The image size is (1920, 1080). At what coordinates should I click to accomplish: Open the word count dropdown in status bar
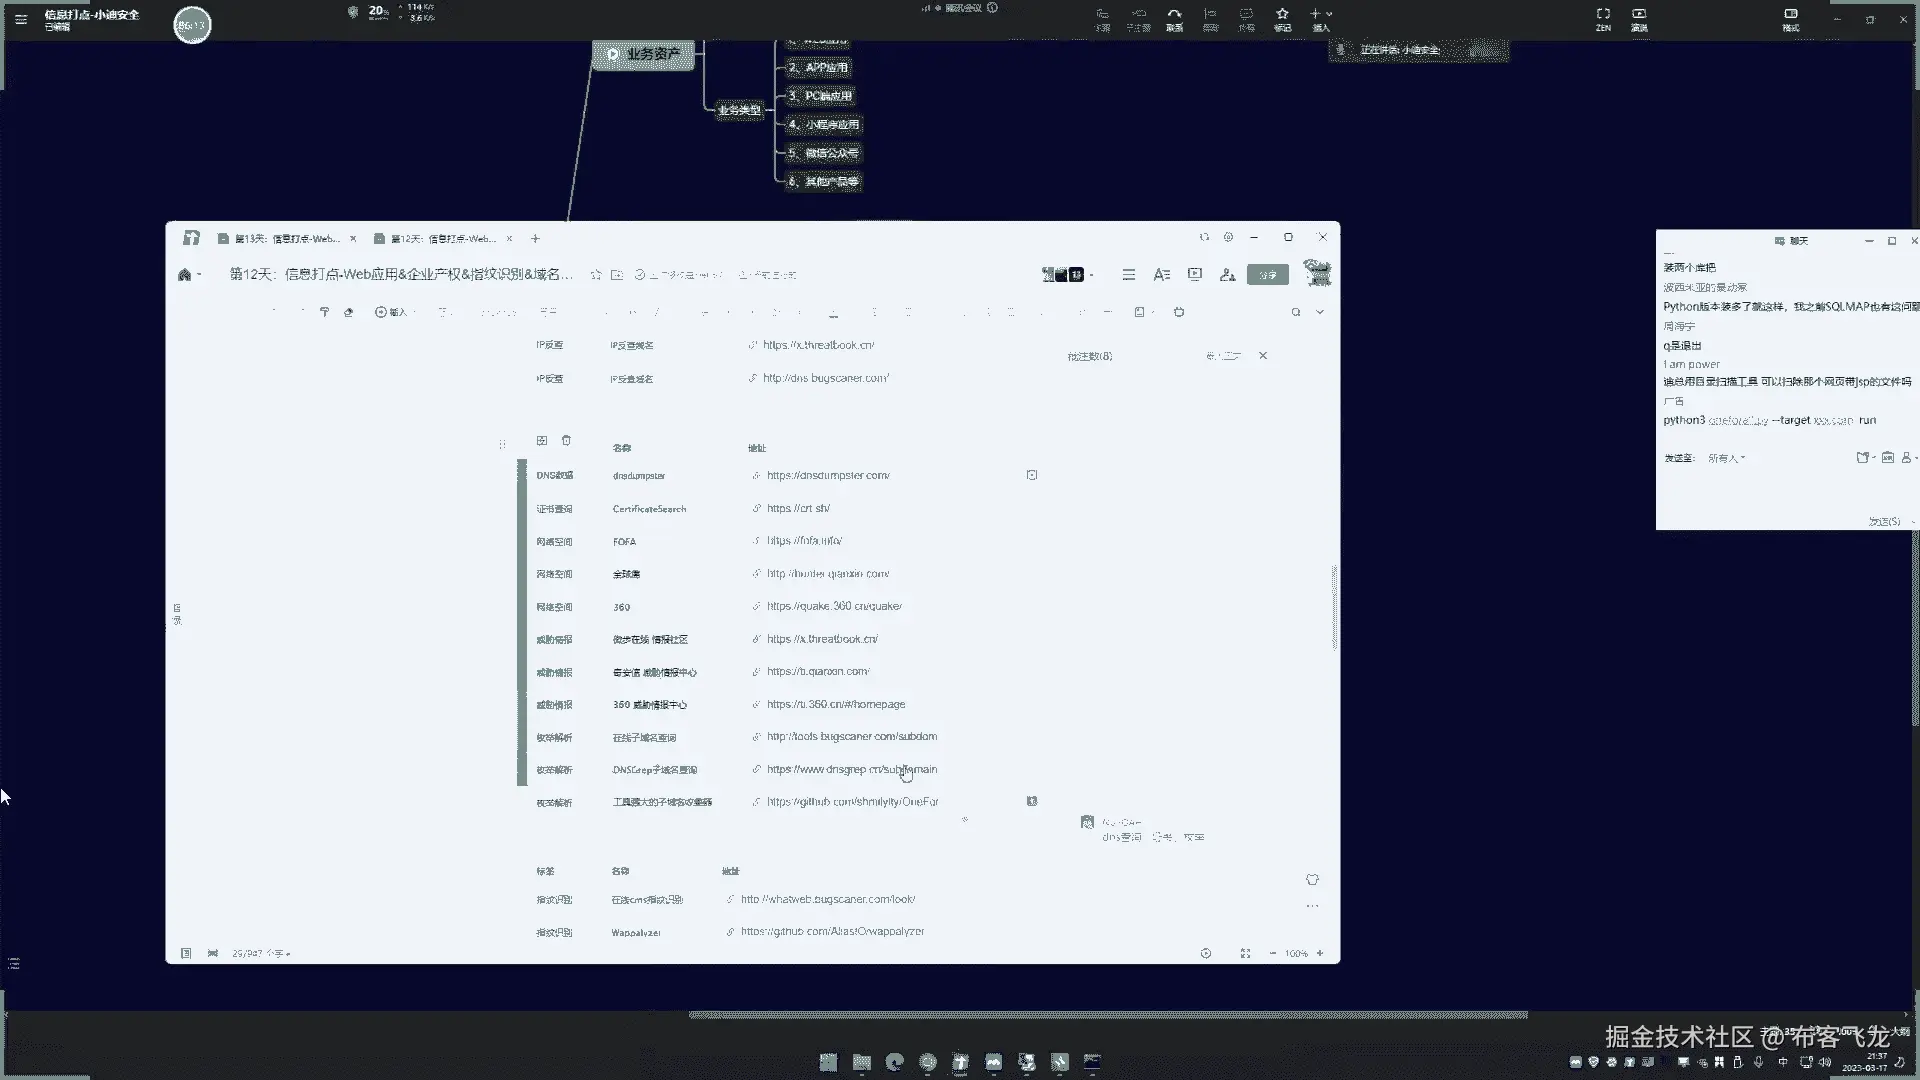point(262,953)
